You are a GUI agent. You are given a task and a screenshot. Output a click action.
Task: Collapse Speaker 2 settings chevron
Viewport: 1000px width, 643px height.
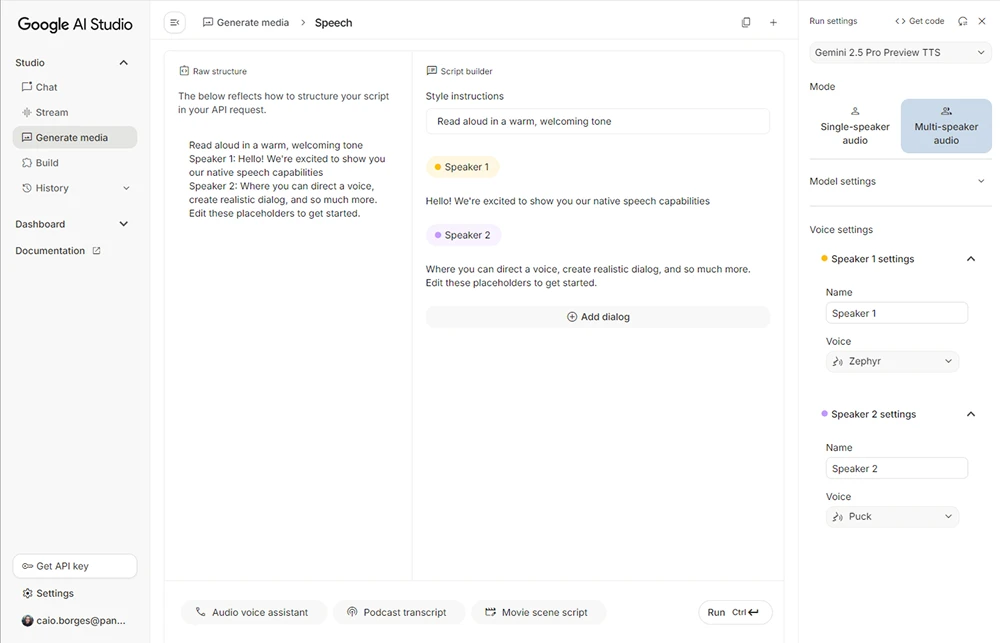tap(971, 415)
